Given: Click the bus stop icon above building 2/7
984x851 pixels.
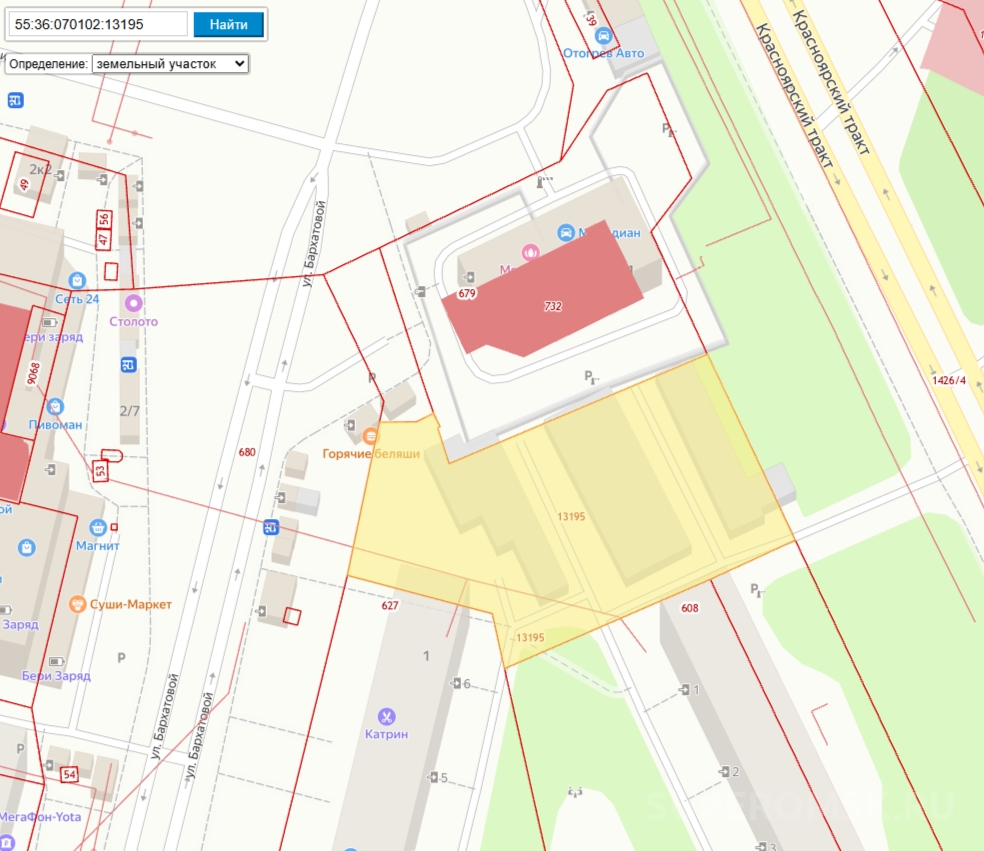Looking at the screenshot, I should [x=128, y=365].
